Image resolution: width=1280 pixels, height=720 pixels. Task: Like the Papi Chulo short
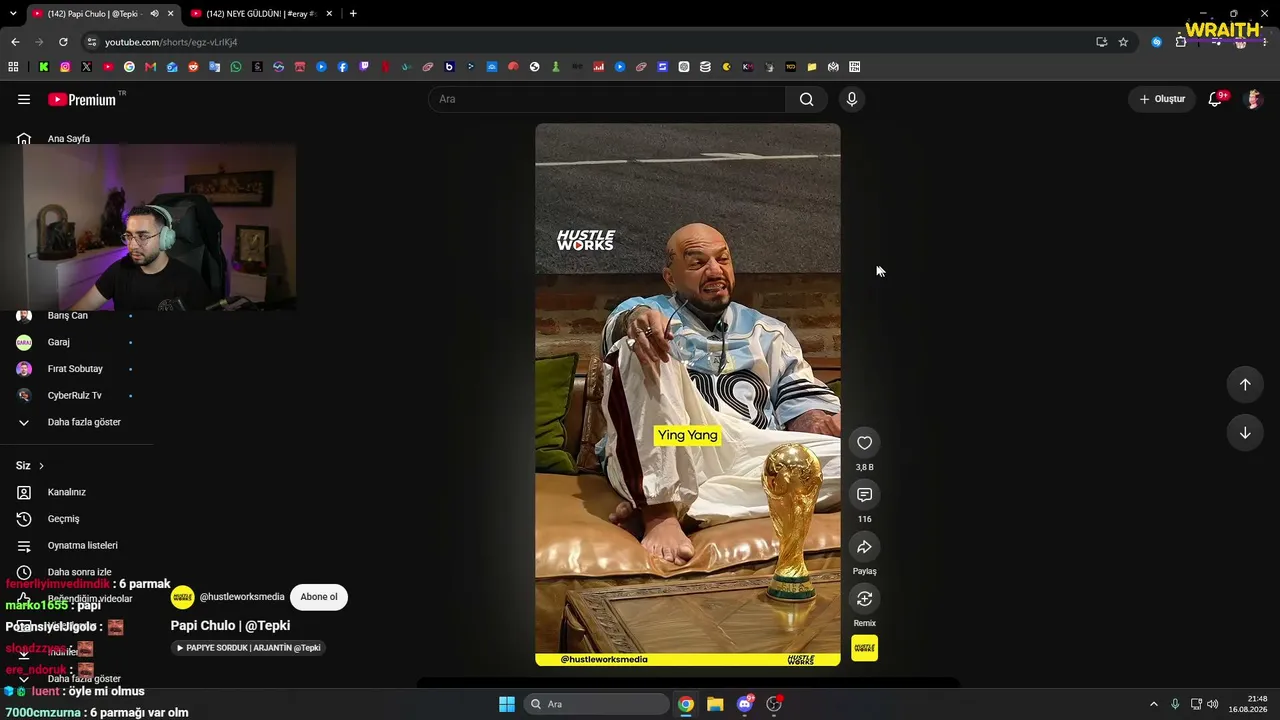[x=865, y=443]
